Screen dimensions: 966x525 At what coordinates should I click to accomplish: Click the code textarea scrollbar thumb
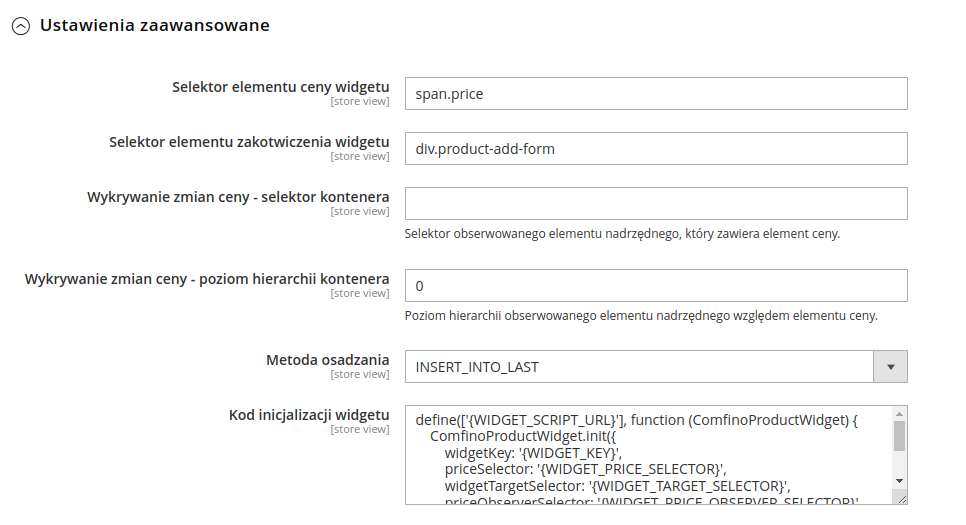click(x=899, y=437)
